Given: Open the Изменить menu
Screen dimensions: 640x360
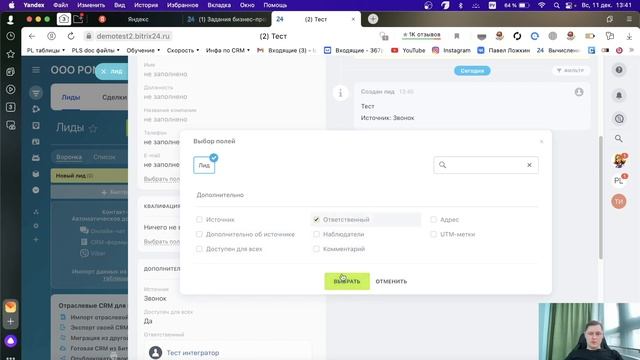Looking at the screenshot, I should point(91,5).
